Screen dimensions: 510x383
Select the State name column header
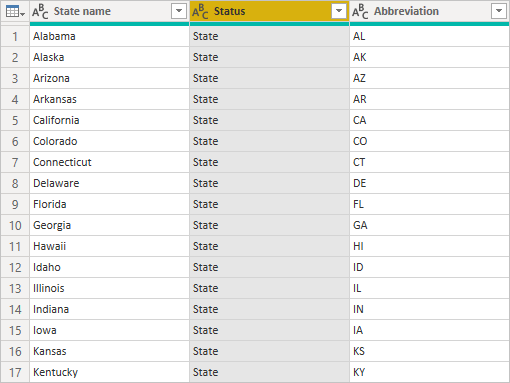[x=109, y=12]
